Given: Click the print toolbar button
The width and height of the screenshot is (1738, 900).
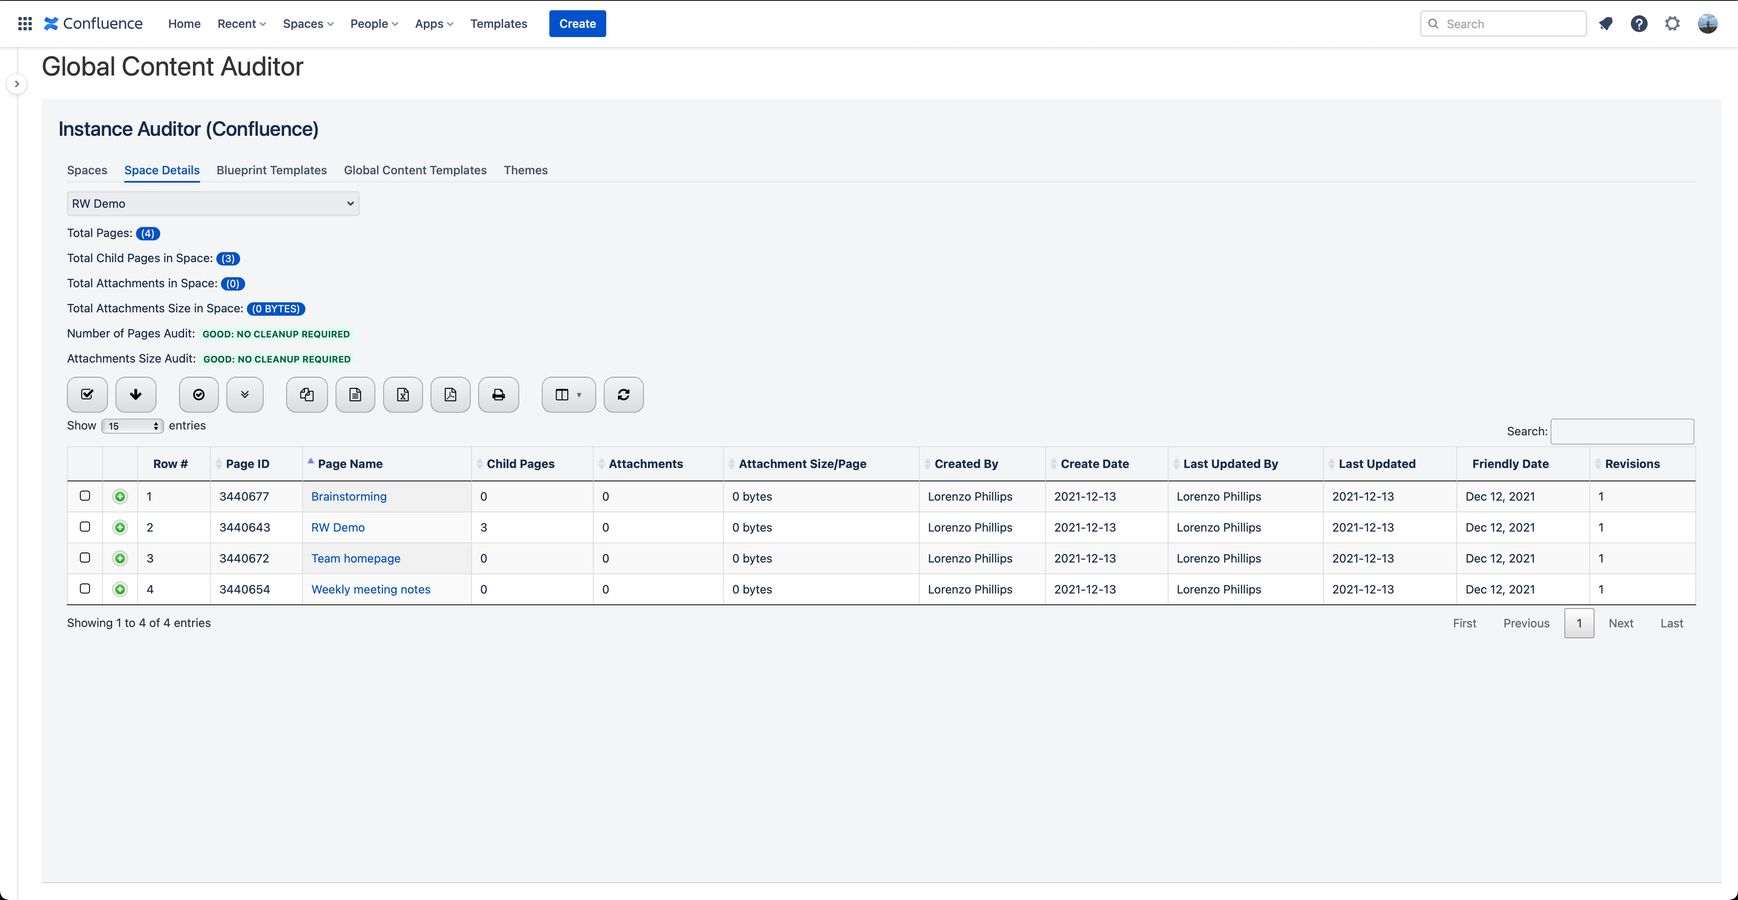Looking at the screenshot, I should click(498, 394).
